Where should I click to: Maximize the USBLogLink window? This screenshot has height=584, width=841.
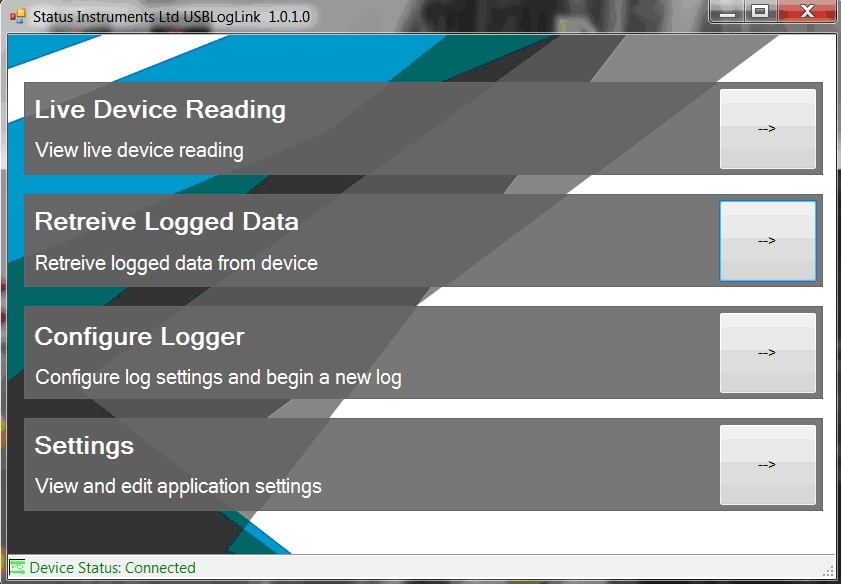[x=759, y=12]
